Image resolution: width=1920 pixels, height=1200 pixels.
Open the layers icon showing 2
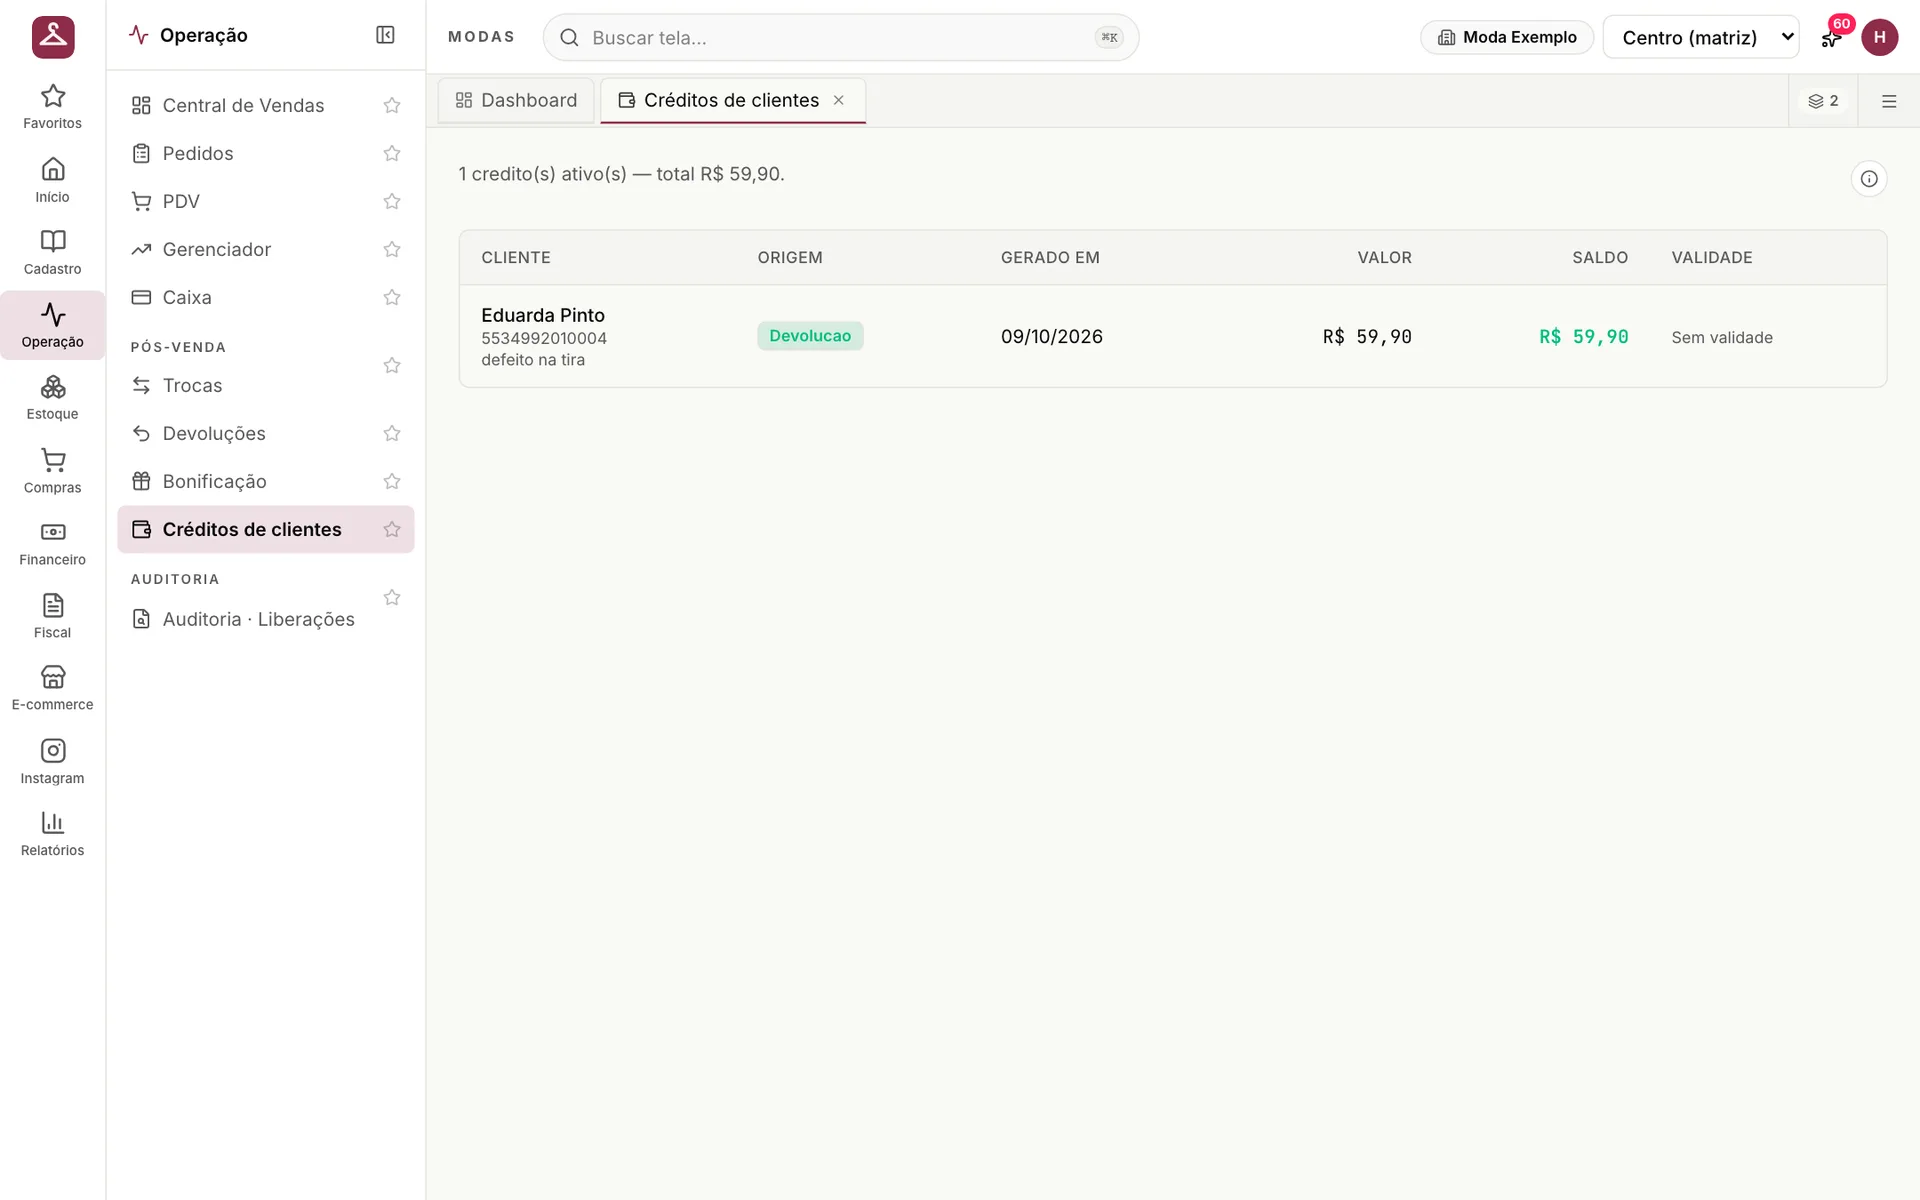(x=1823, y=101)
